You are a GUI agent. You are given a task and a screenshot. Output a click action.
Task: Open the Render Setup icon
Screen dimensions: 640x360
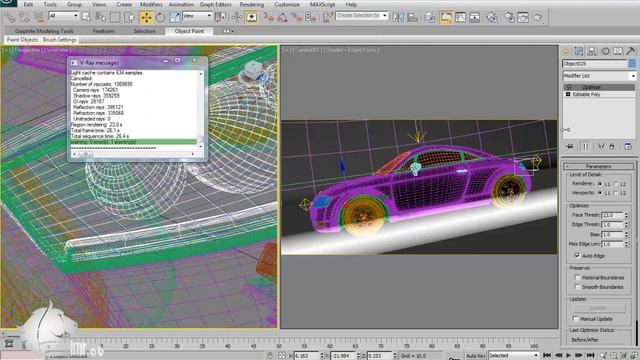point(509,17)
